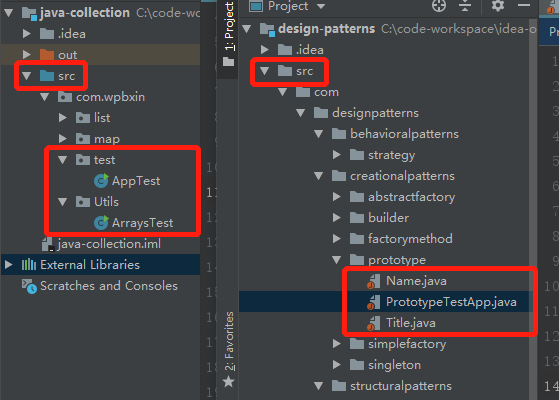The height and width of the screenshot is (400, 559).
Task: Open the 2: Favorites side tab
Action: (229, 349)
